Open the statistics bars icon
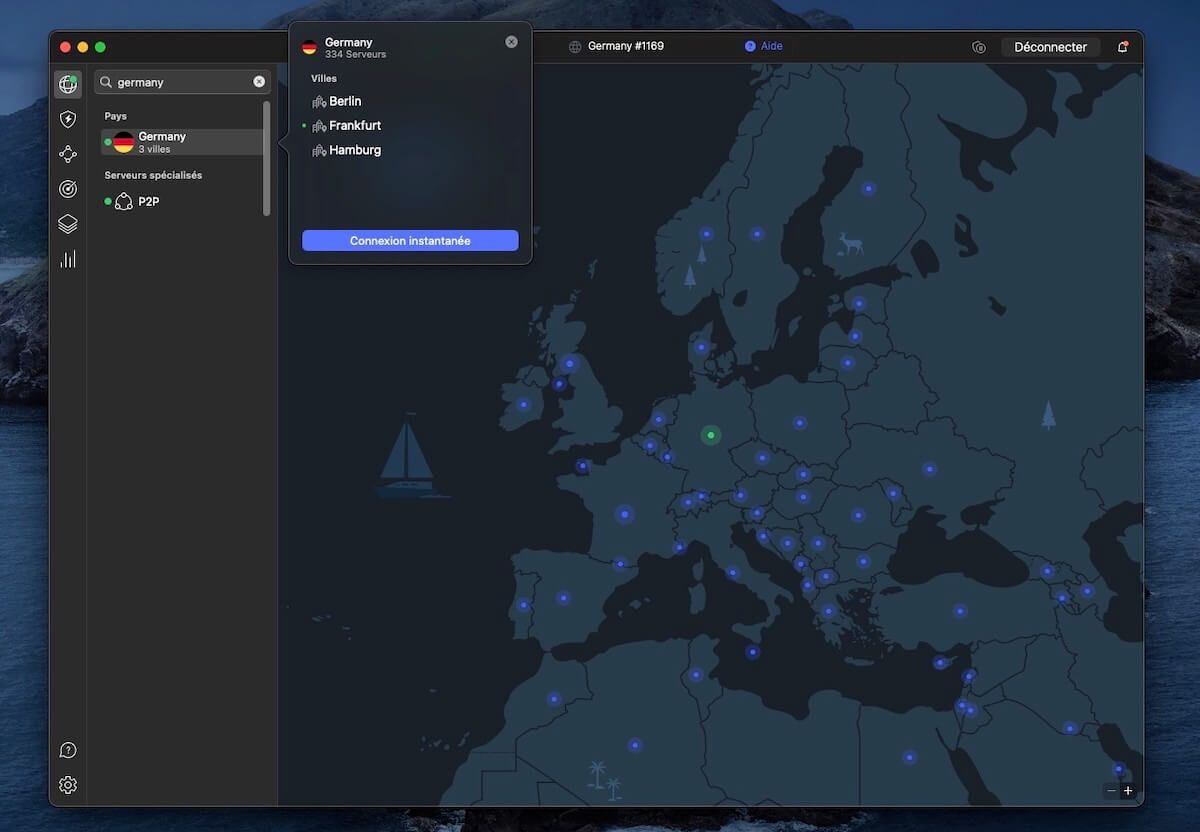 tap(68, 259)
